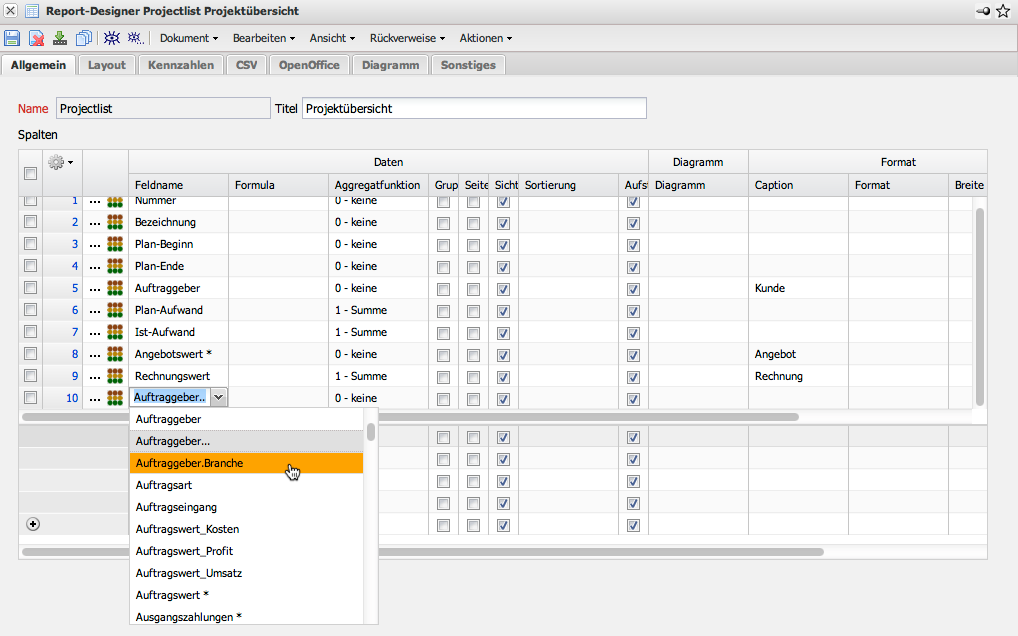Click the blue floppy disk save icon
1018x636 pixels.
point(12,38)
